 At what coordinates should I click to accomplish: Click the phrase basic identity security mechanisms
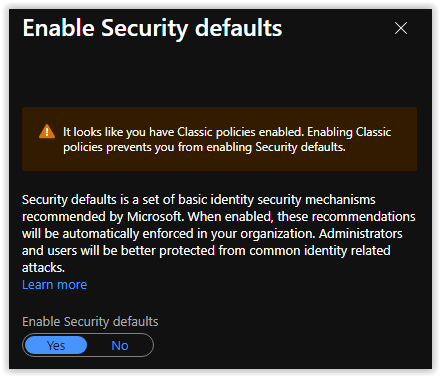(277, 200)
